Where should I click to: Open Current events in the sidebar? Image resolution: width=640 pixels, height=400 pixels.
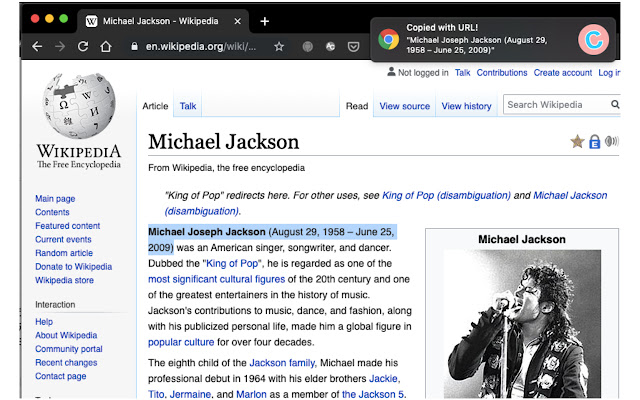63,240
